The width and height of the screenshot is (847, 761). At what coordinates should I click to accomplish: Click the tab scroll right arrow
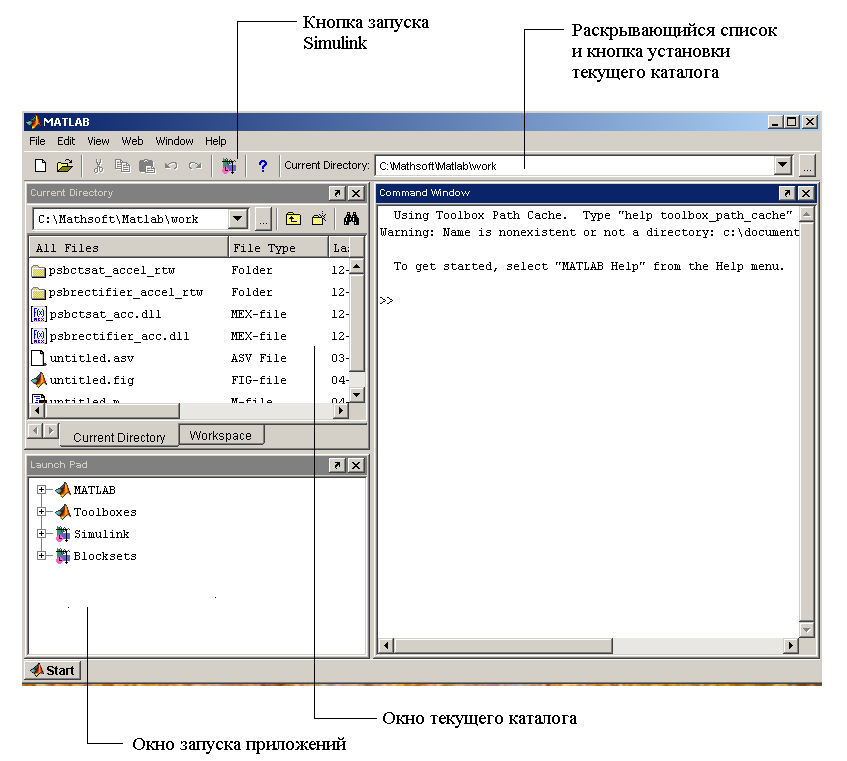point(51,430)
